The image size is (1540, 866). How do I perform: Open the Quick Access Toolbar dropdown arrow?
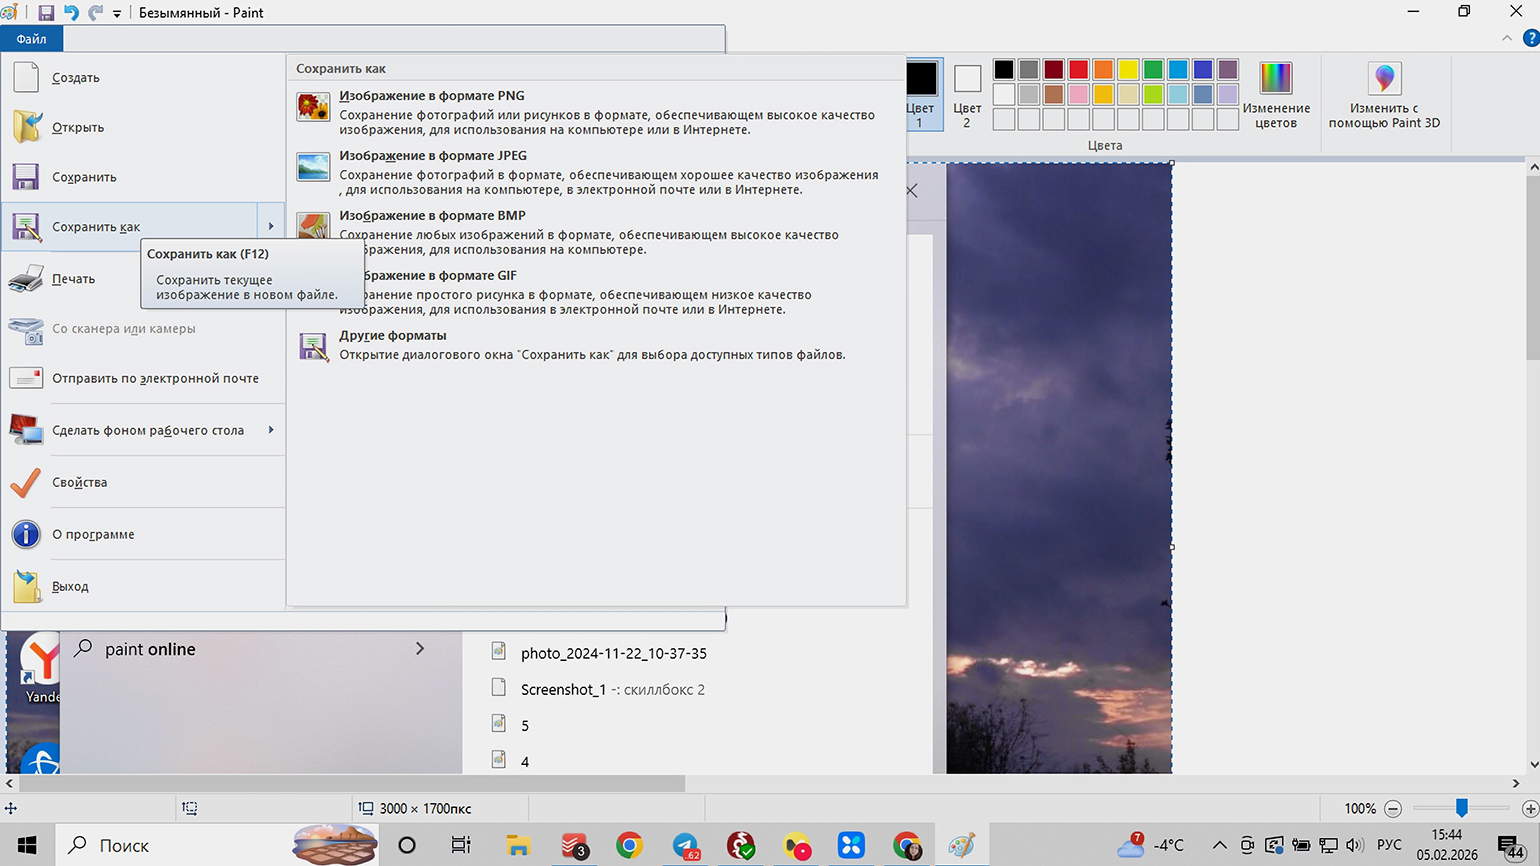point(117,14)
